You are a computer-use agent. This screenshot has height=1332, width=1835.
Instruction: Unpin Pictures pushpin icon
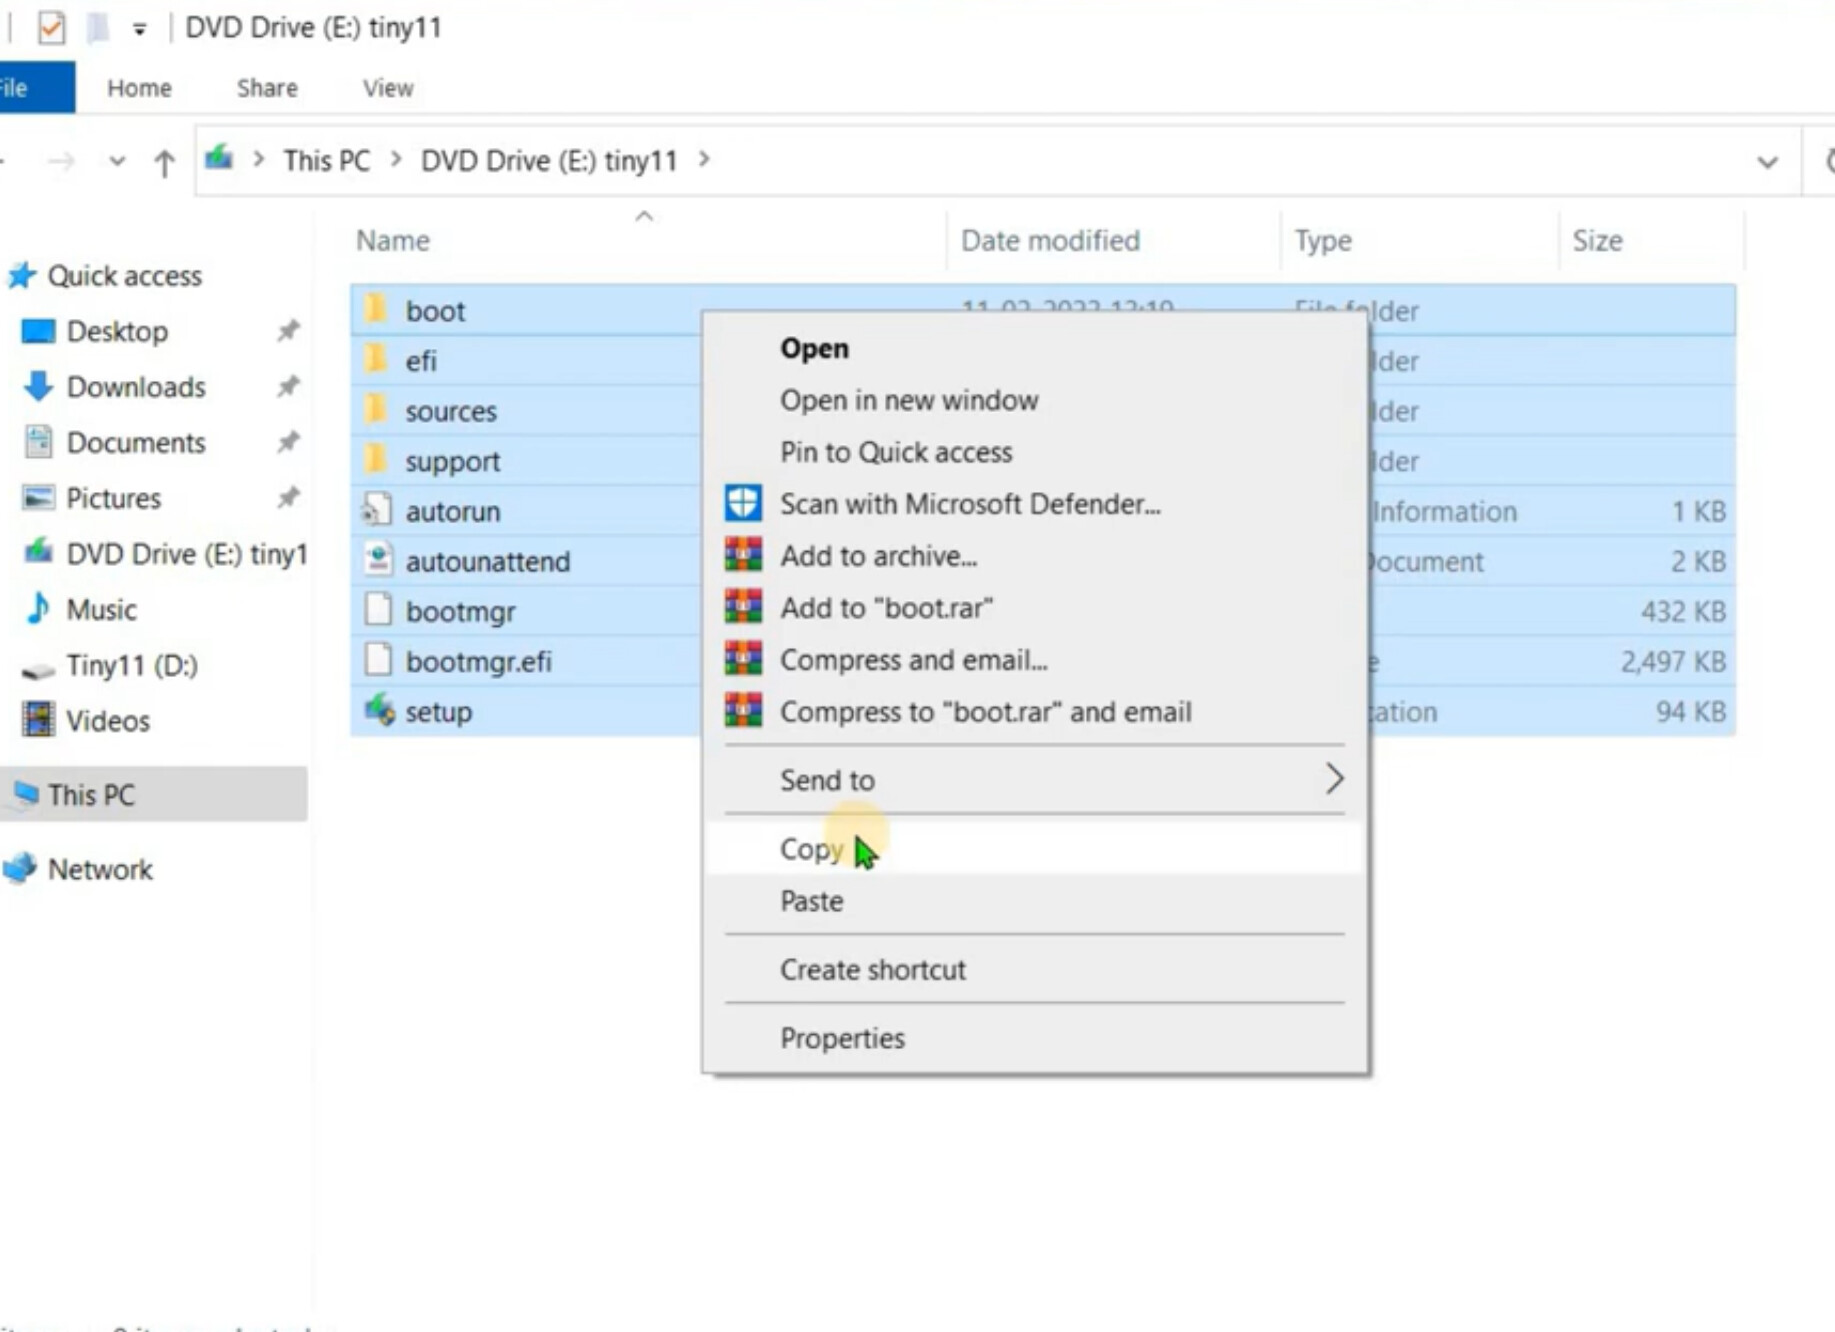click(x=288, y=497)
